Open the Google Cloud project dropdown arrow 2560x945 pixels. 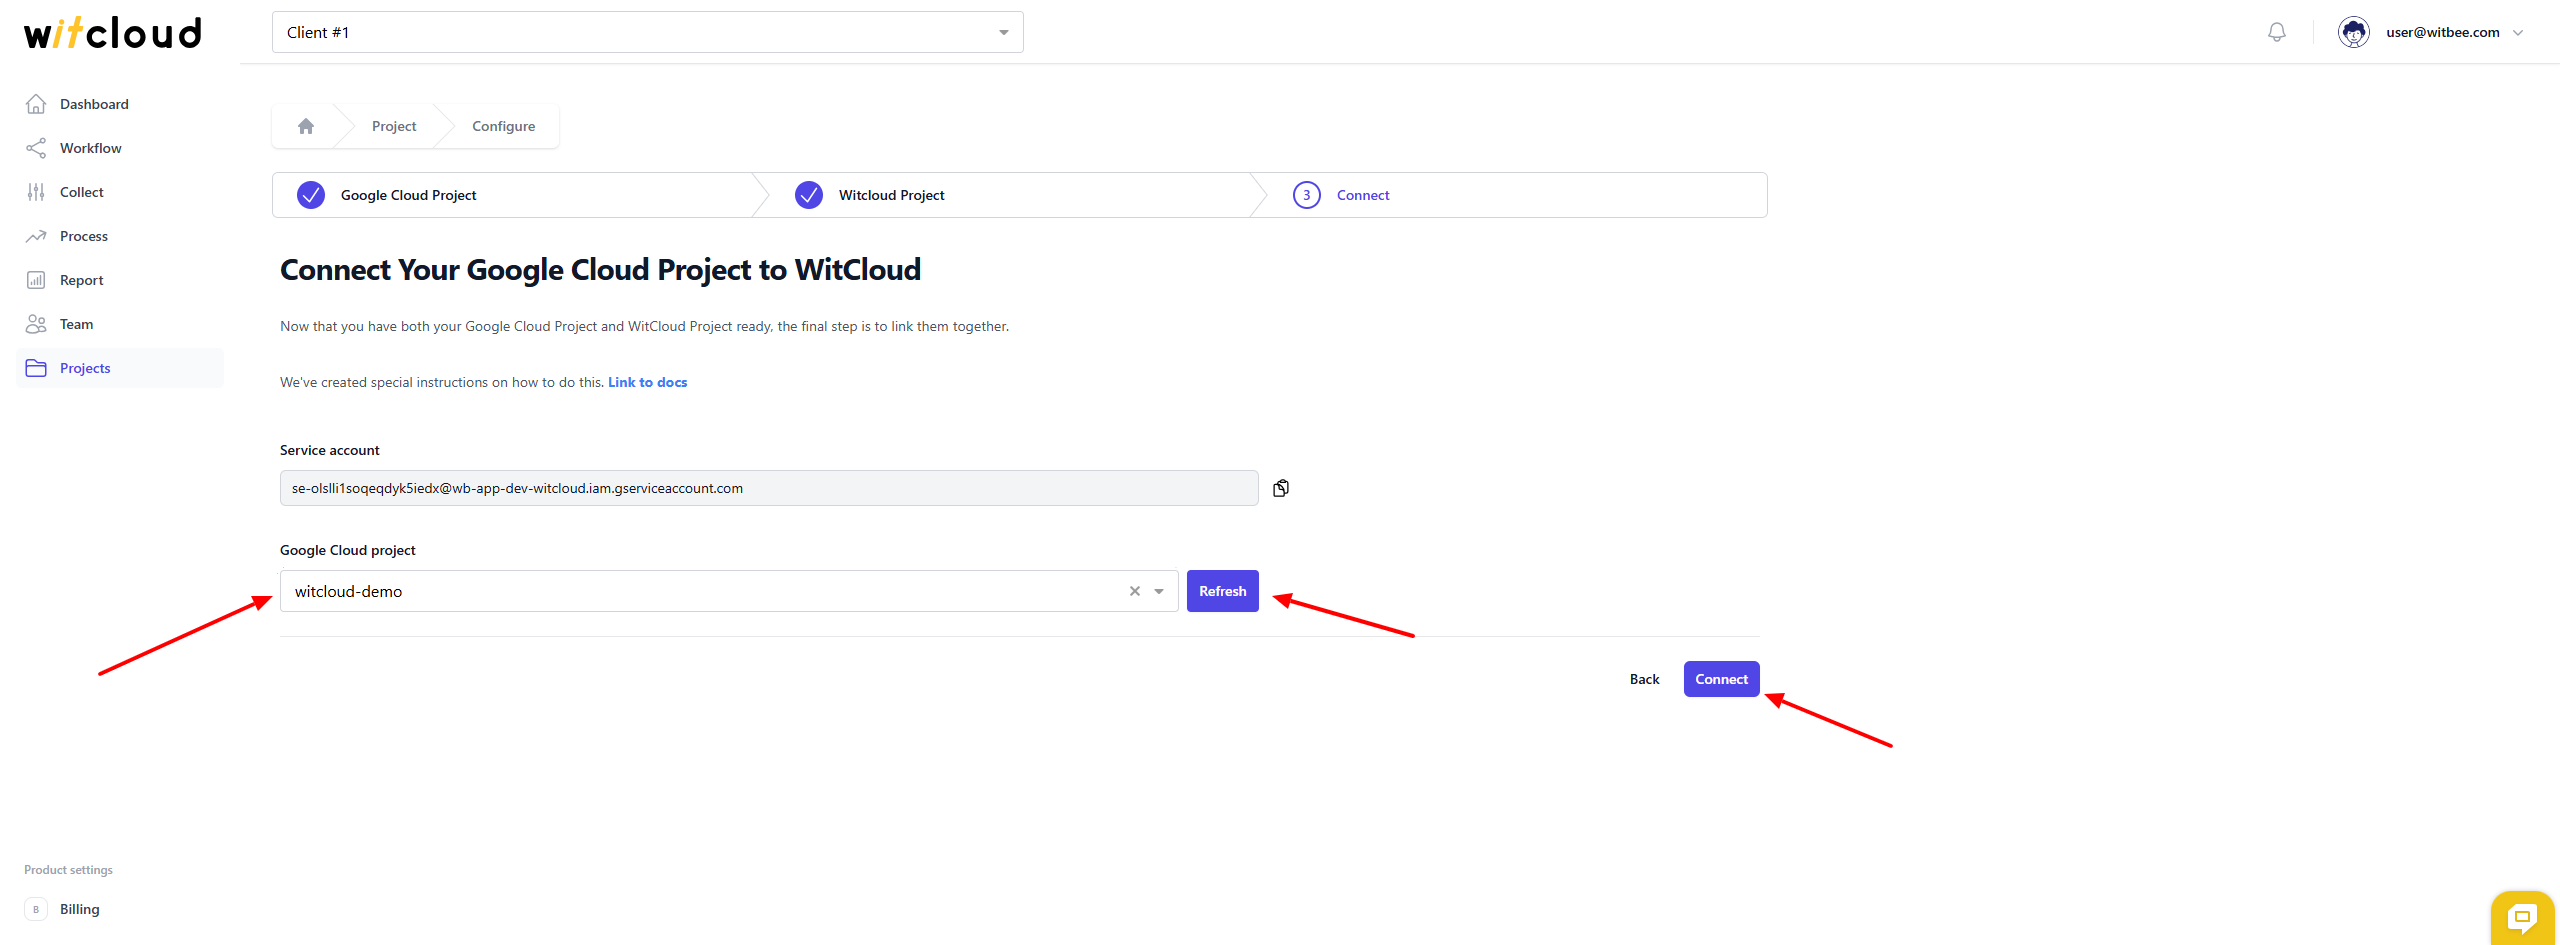tap(1159, 591)
